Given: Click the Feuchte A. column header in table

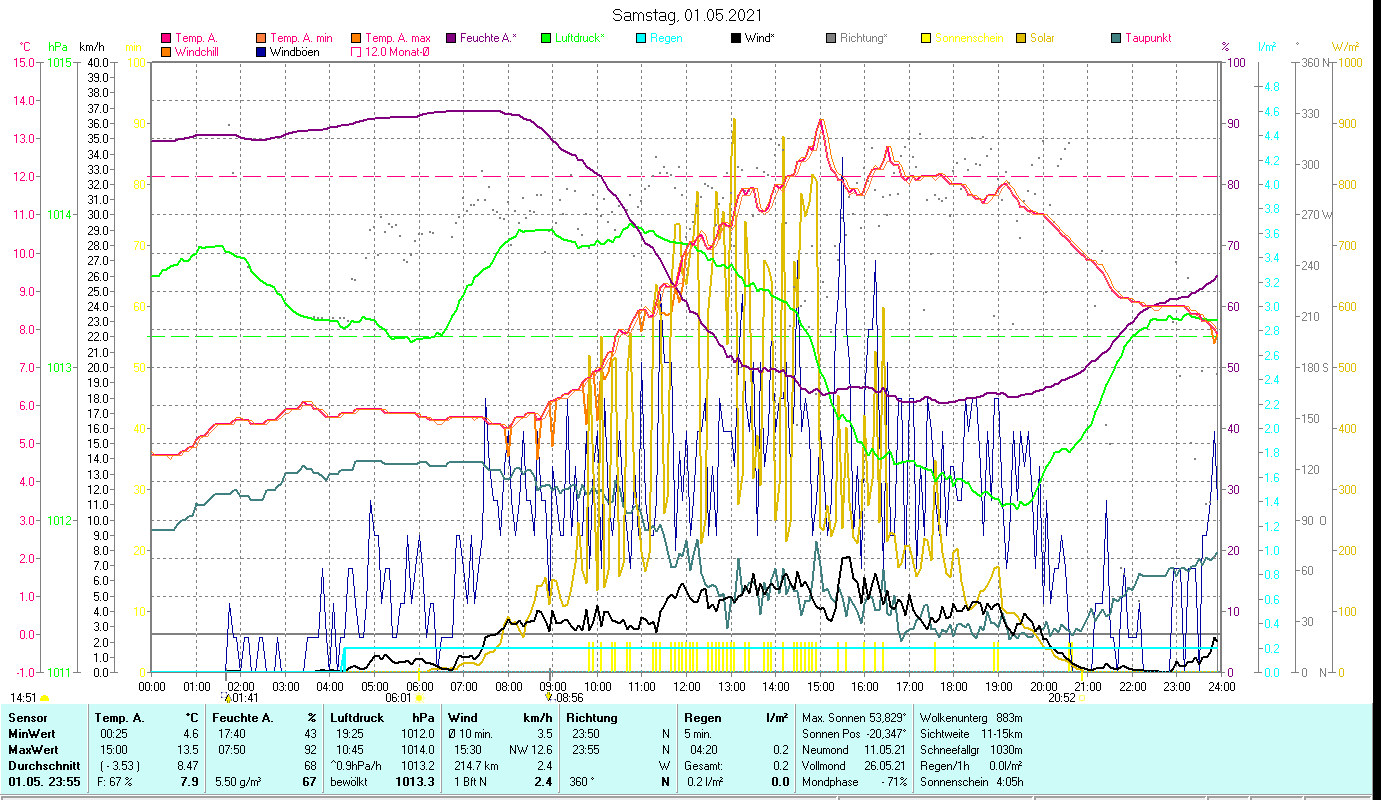Looking at the screenshot, I should click(x=244, y=717).
